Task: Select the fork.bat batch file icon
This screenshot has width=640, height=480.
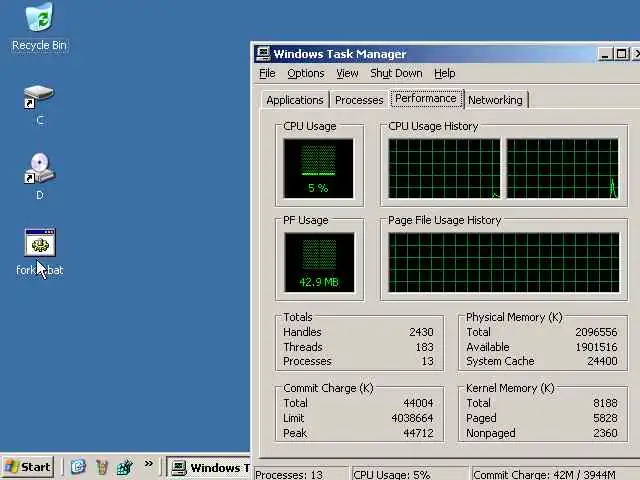Action: 40,252
